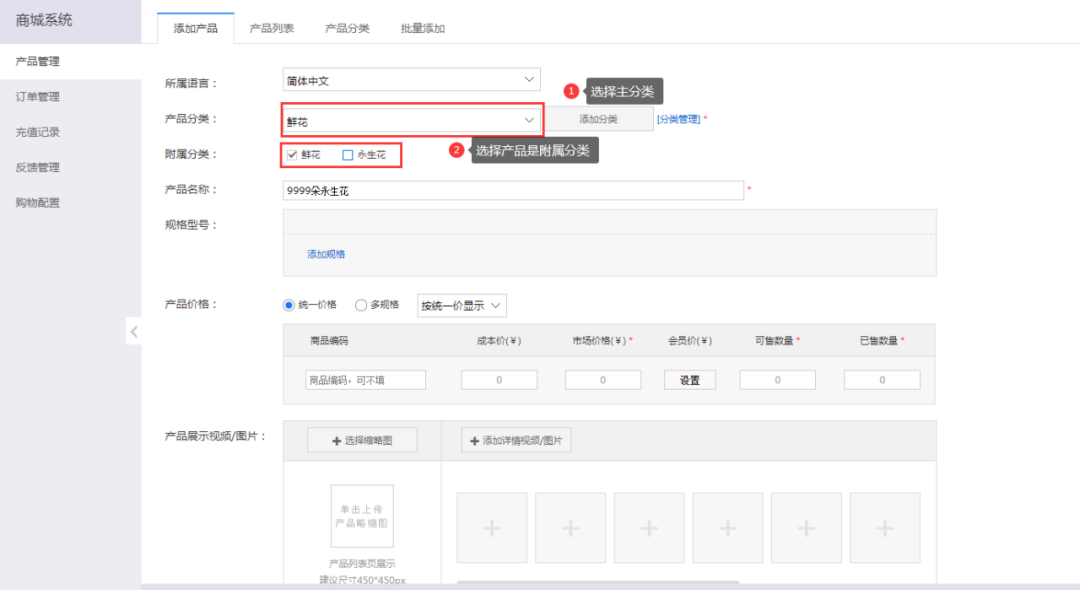Image resolution: width=1080 pixels, height=590 pixels.
Task: Click the 产品名称 input field
Action: (513, 191)
